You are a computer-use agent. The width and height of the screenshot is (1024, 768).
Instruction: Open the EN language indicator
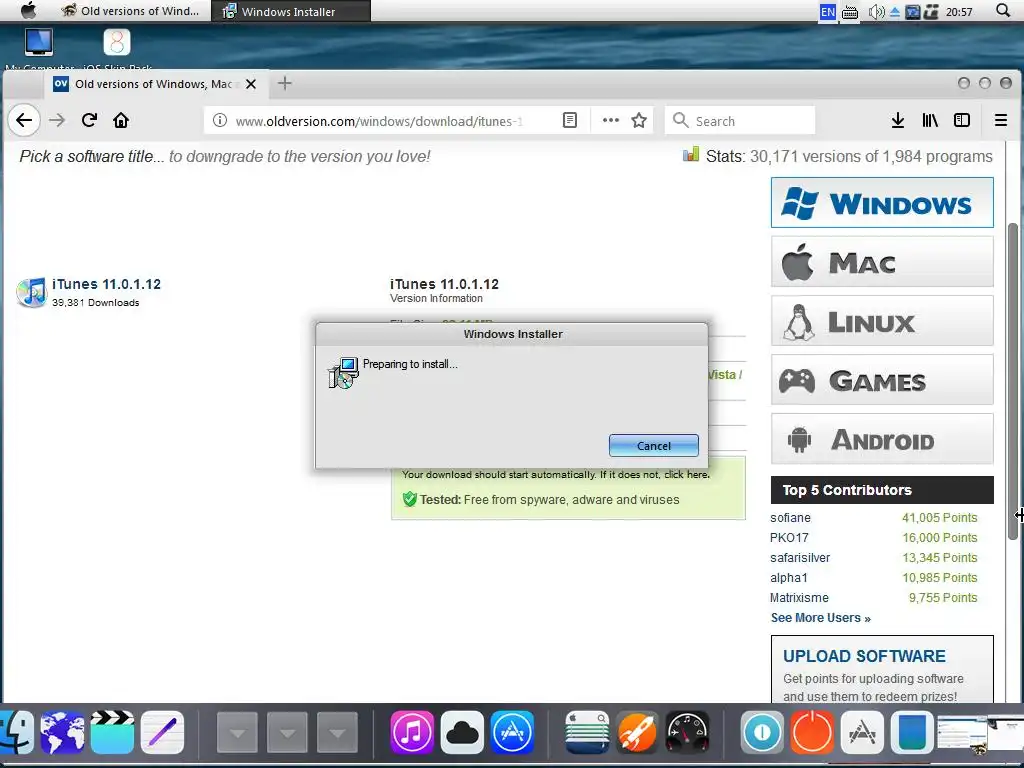pyautogui.click(x=828, y=12)
